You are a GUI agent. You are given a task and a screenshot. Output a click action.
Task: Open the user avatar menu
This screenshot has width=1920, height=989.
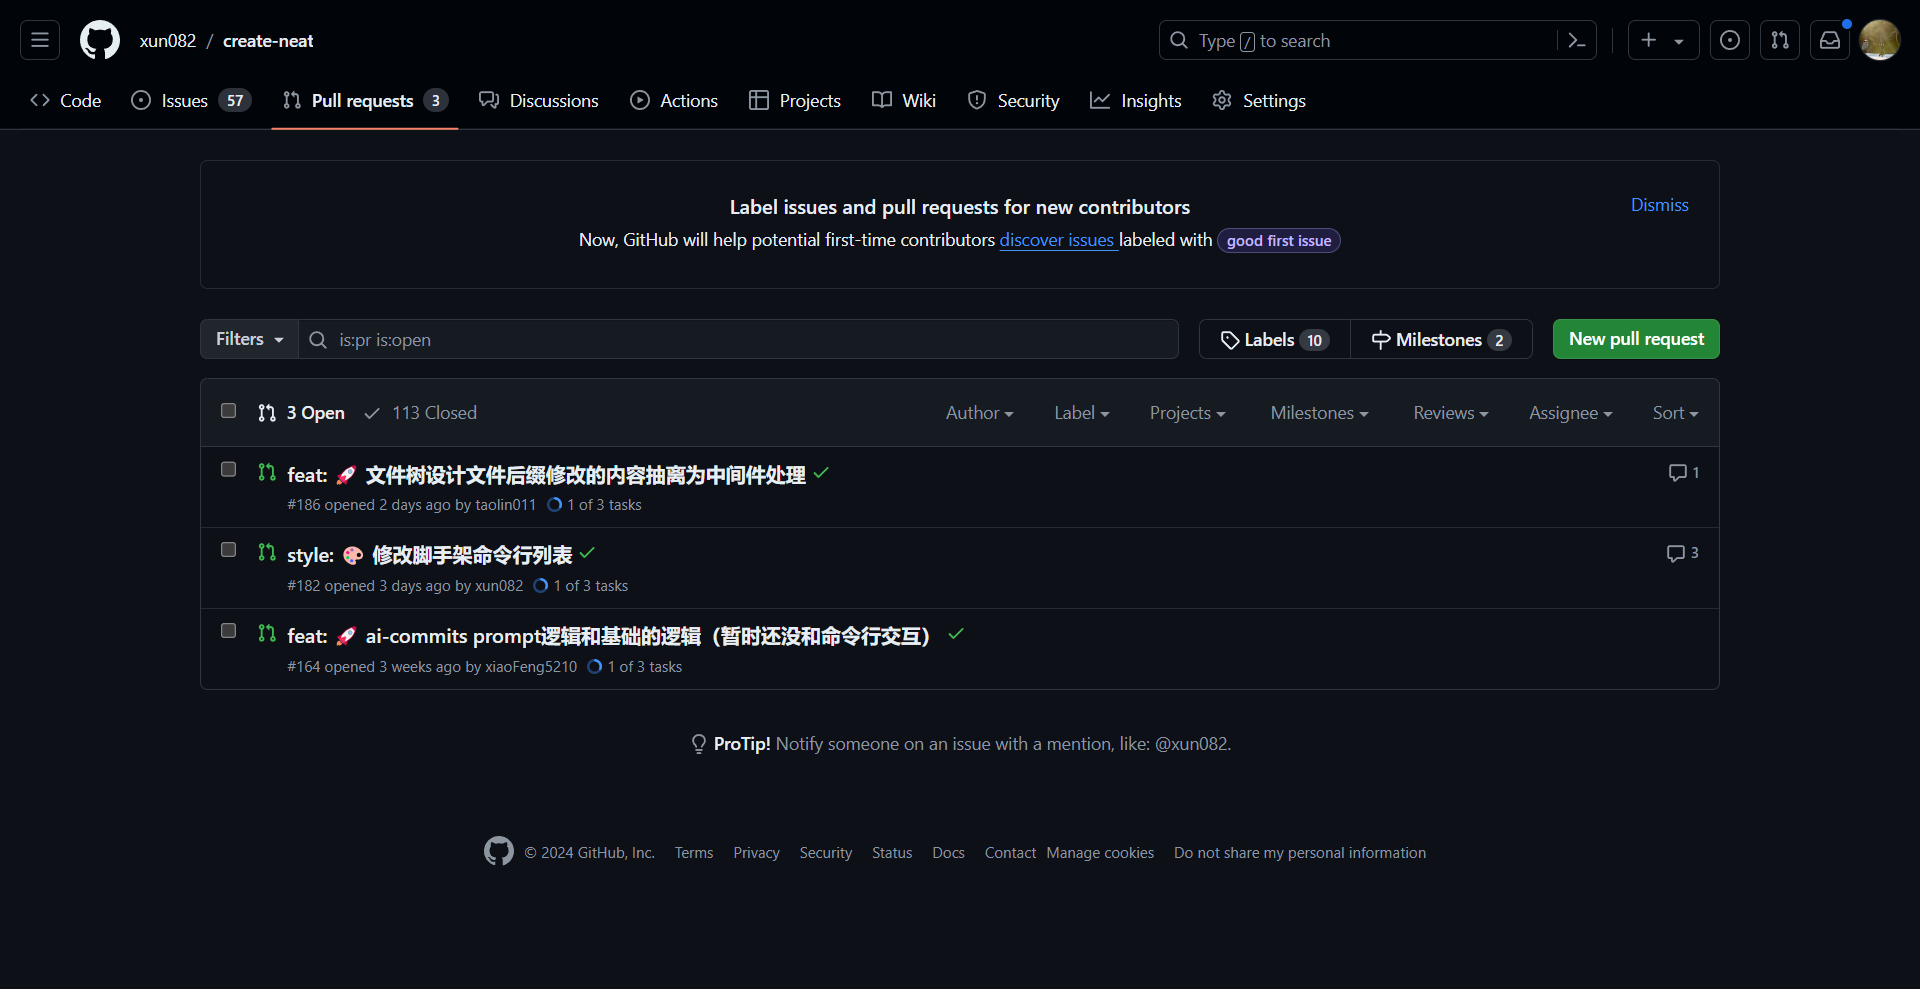pyautogui.click(x=1880, y=40)
